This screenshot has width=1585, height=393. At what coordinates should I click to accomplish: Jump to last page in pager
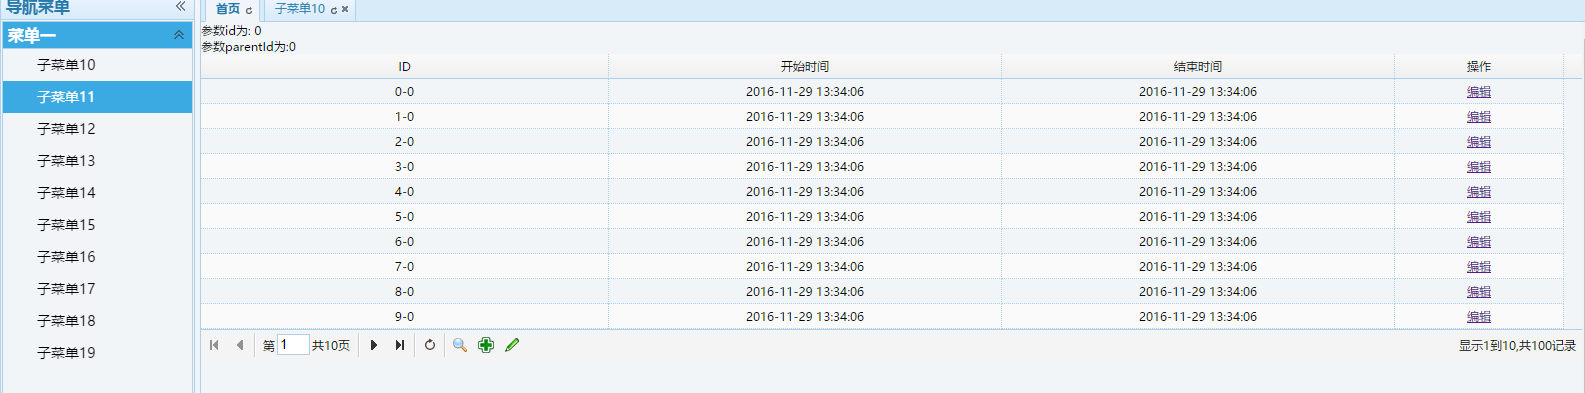400,345
